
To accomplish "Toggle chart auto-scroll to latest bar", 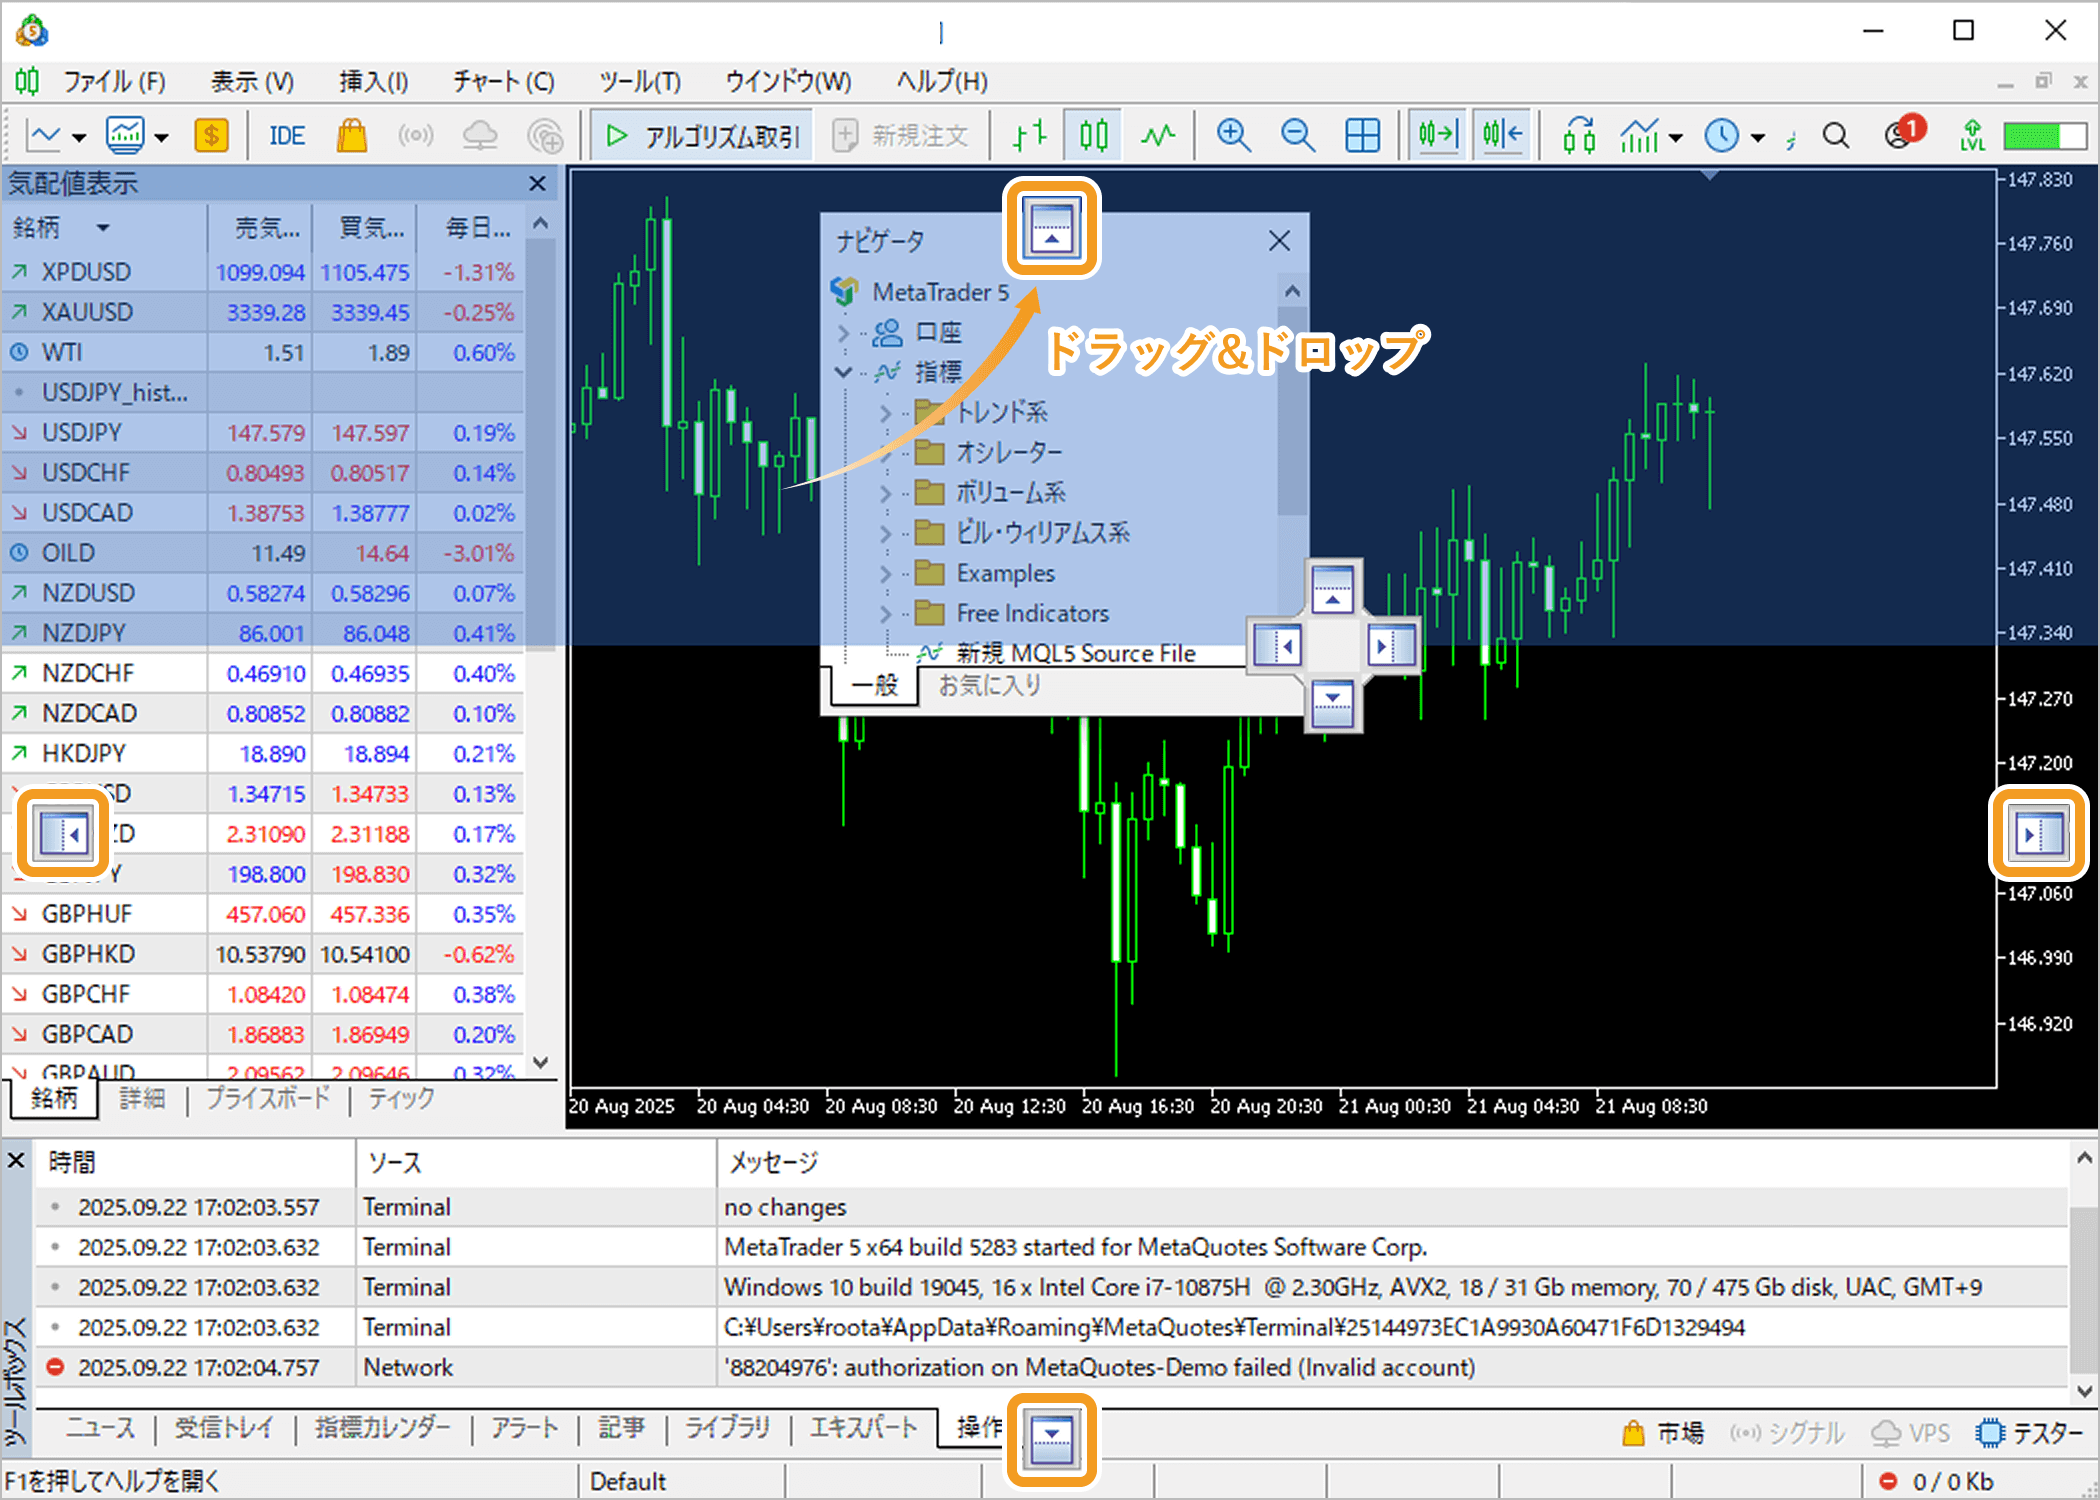I will coord(1437,135).
